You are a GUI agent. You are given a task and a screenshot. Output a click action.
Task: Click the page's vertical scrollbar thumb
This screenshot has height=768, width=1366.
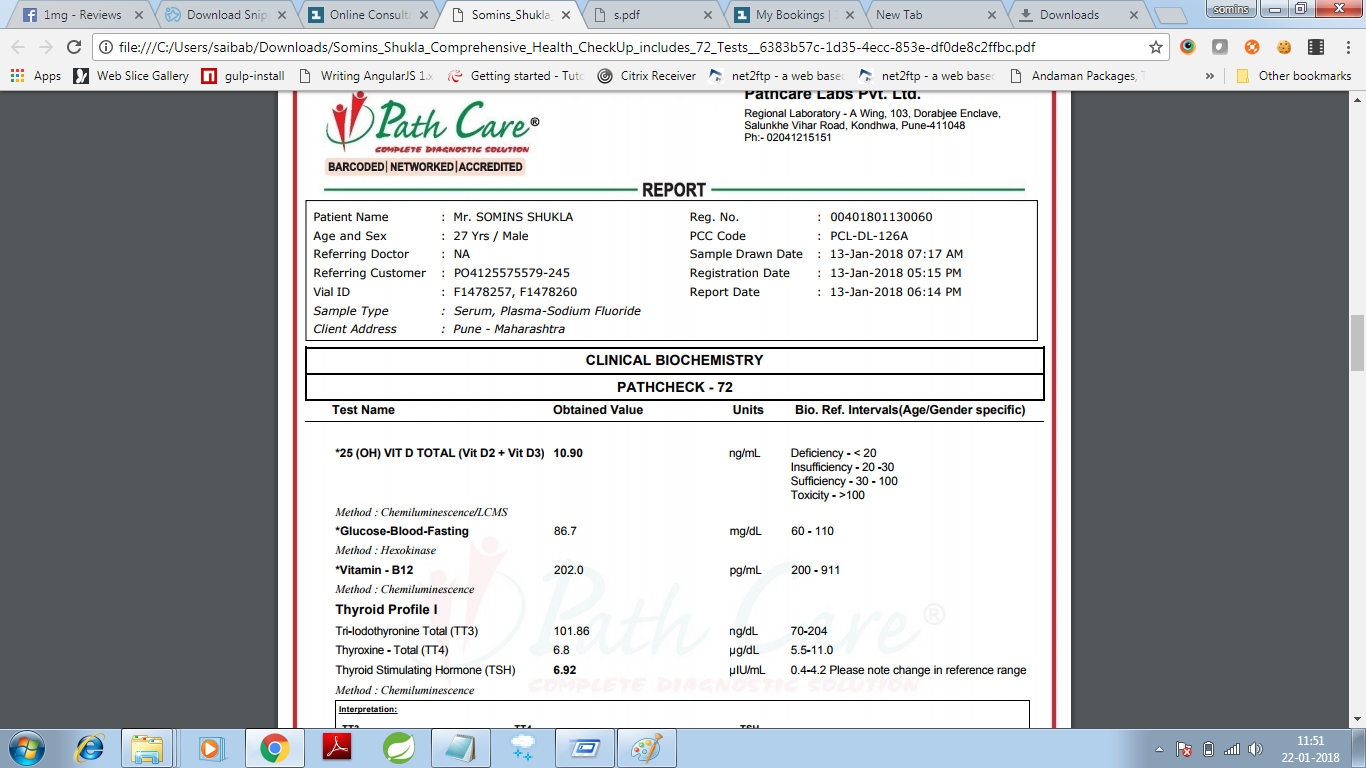click(1357, 342)
